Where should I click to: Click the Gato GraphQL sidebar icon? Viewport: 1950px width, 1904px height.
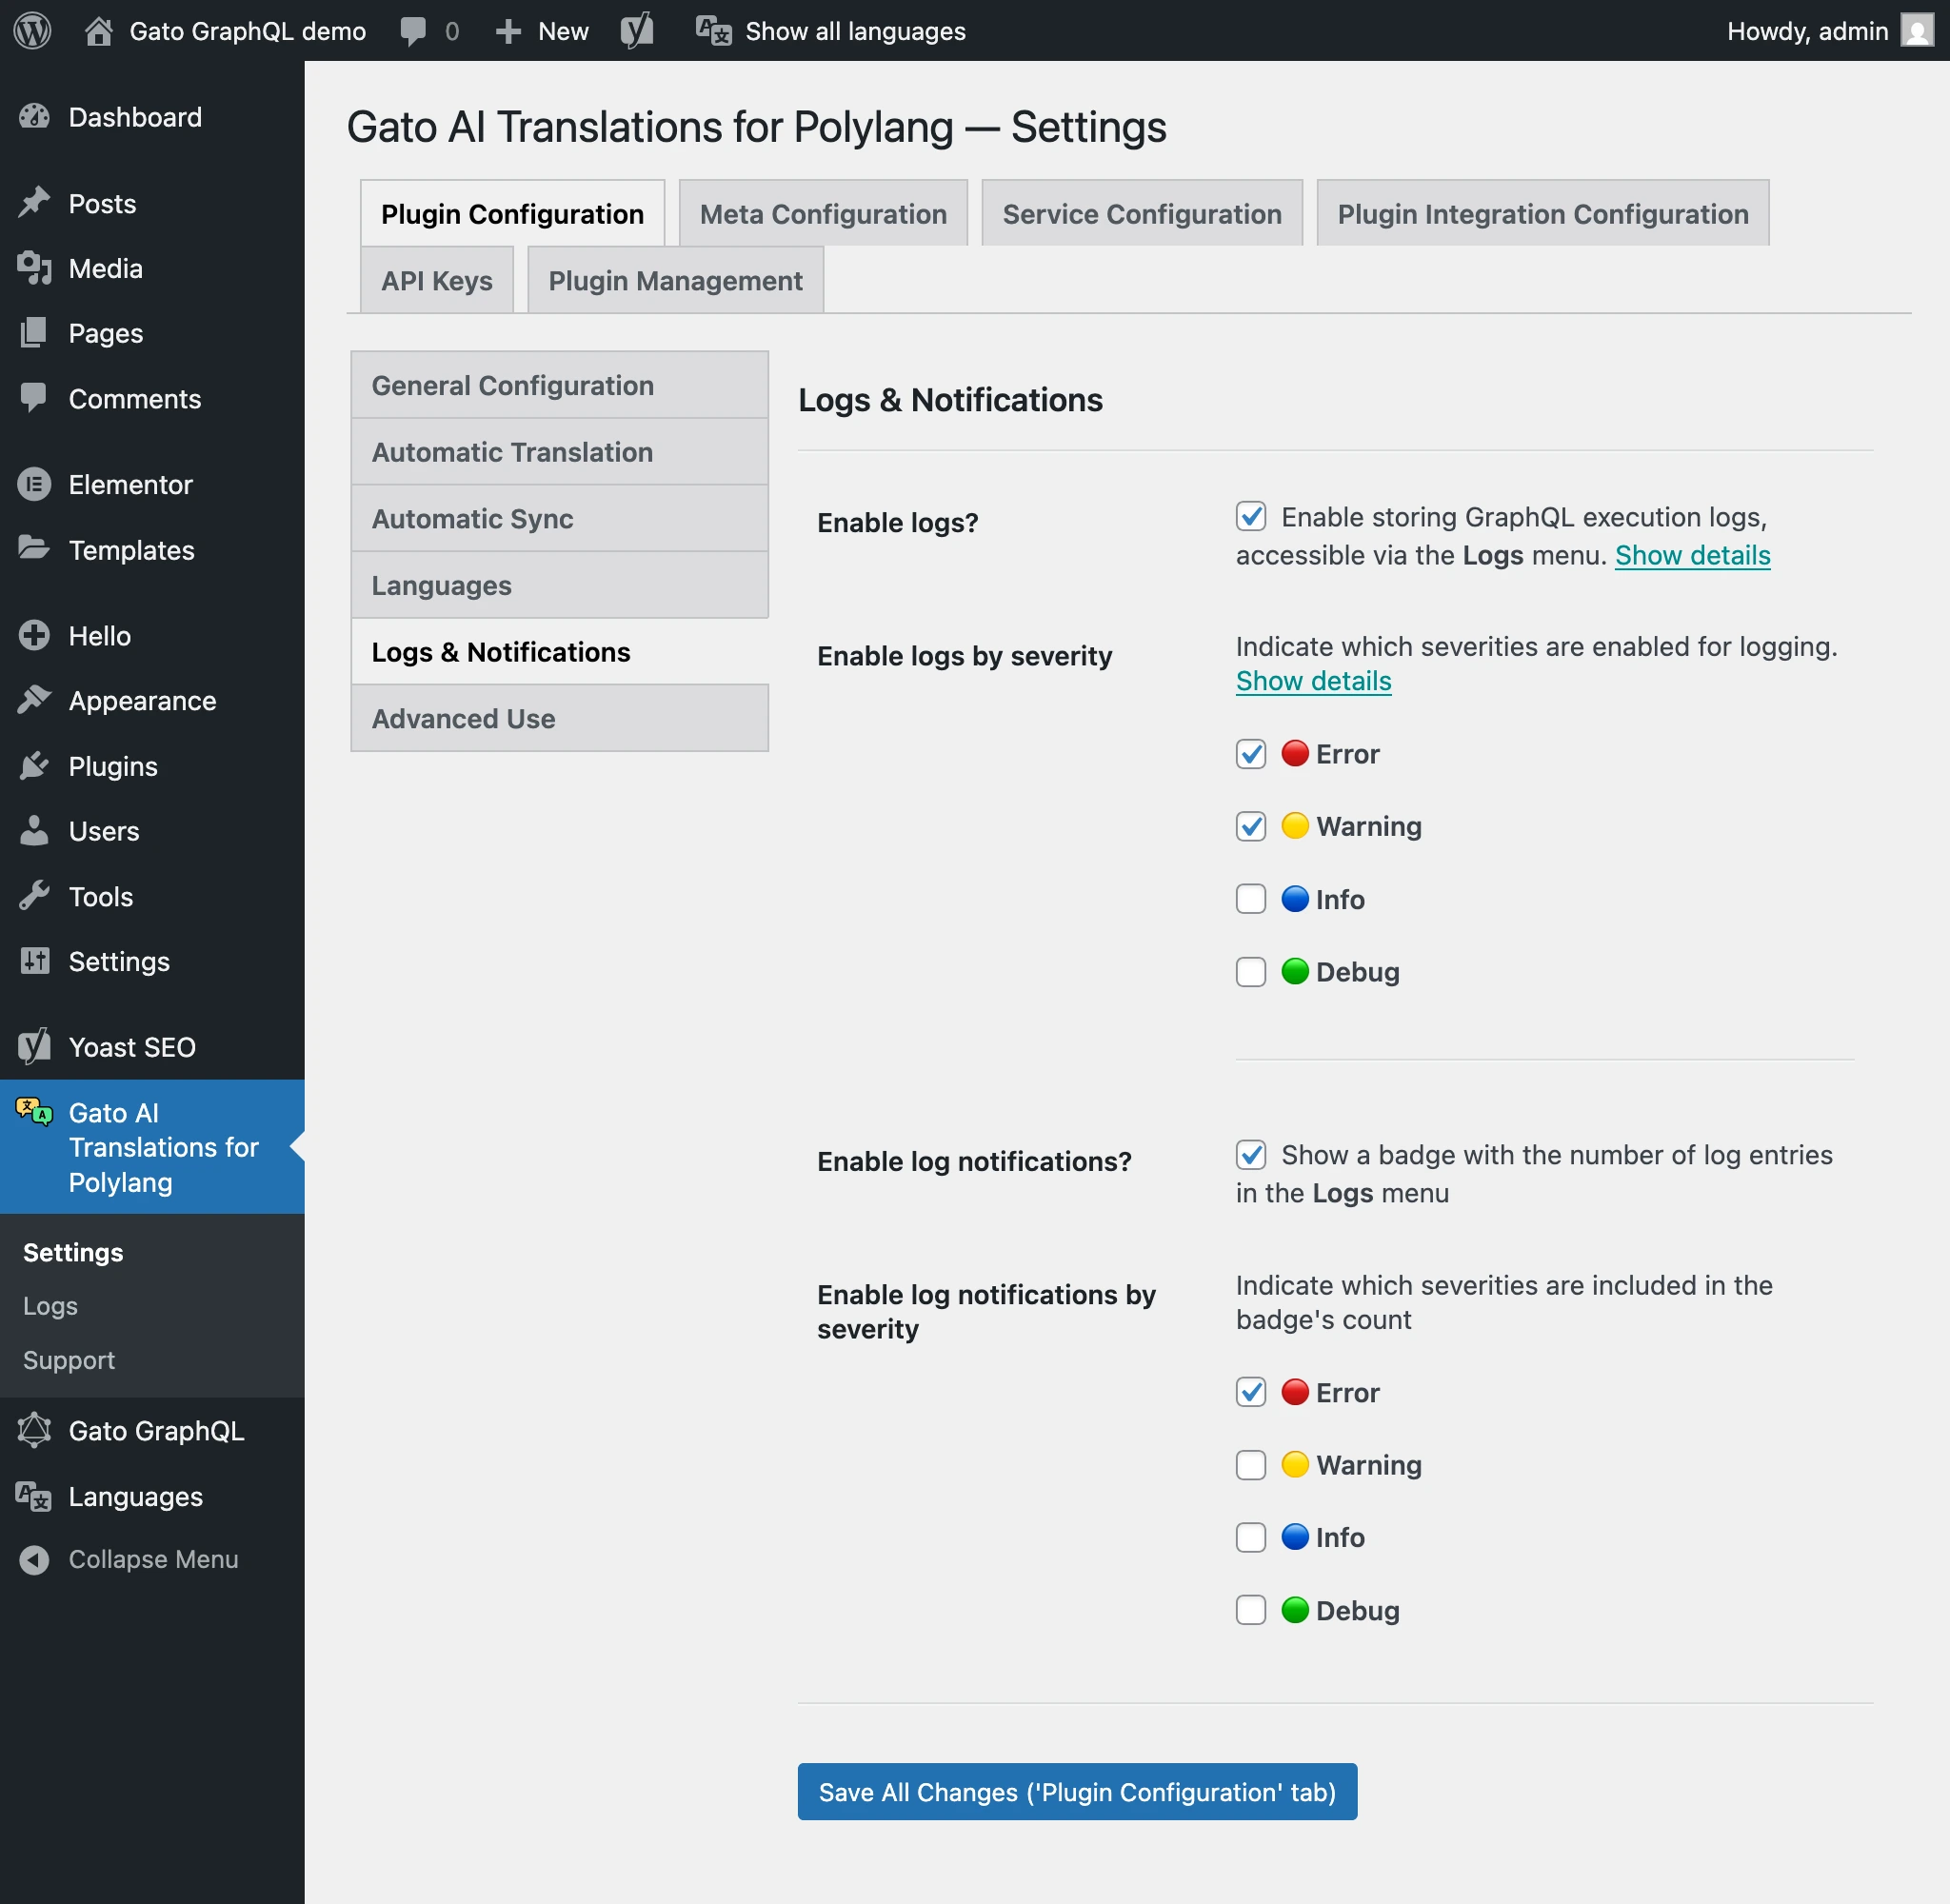pos(34,1430)
